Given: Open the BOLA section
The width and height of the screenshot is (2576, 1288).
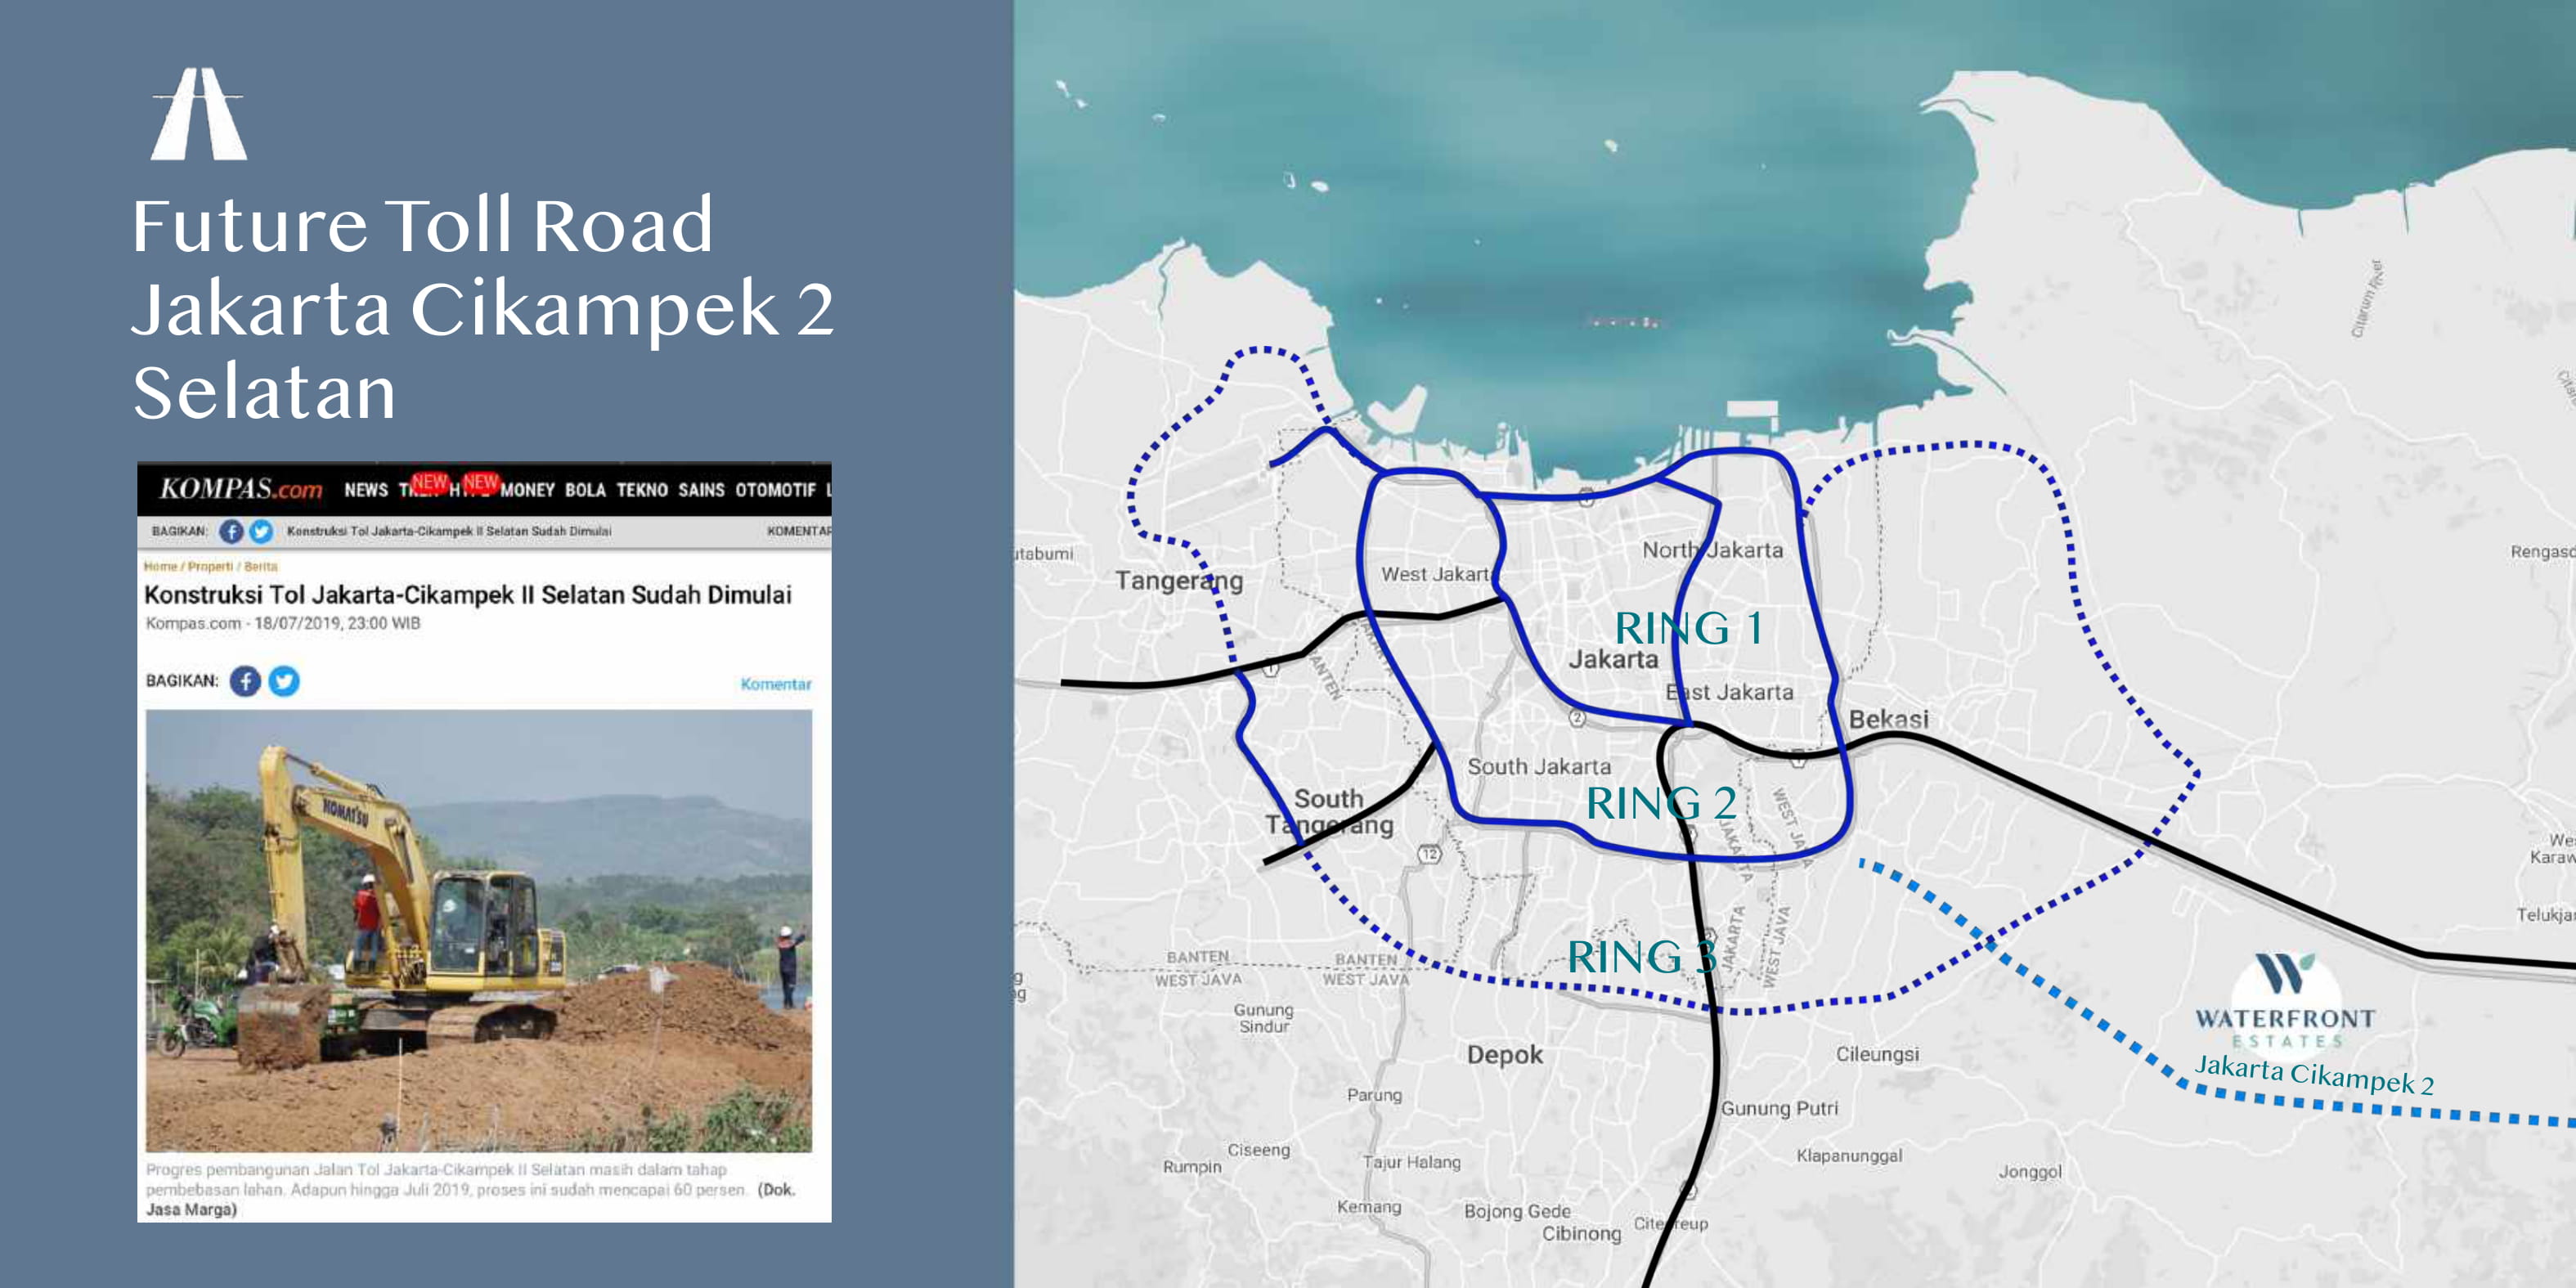Looking at the screenshot, I should [585, 490].
